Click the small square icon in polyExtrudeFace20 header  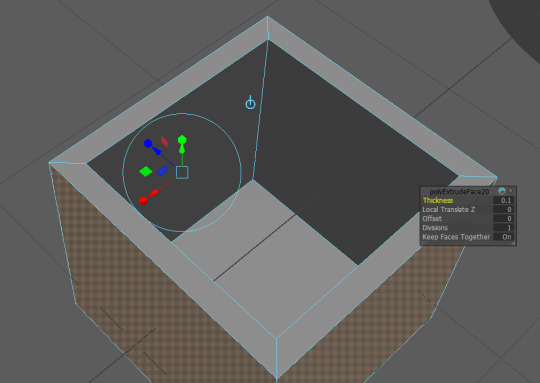tap(511, 191)
